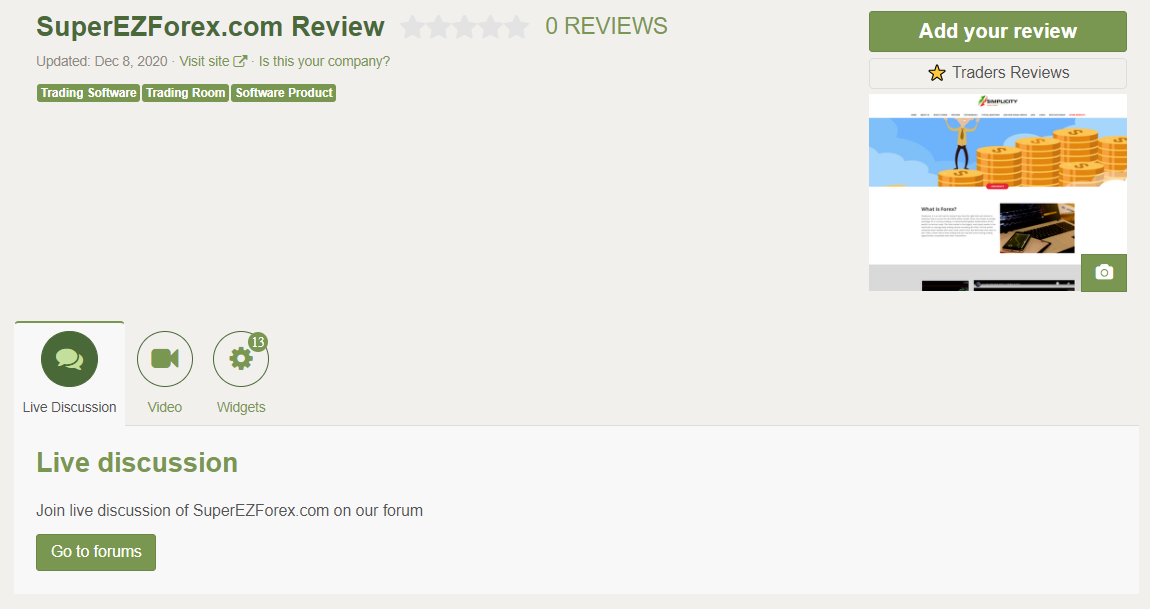Open the Traders Reviews button

click(997, 73)
